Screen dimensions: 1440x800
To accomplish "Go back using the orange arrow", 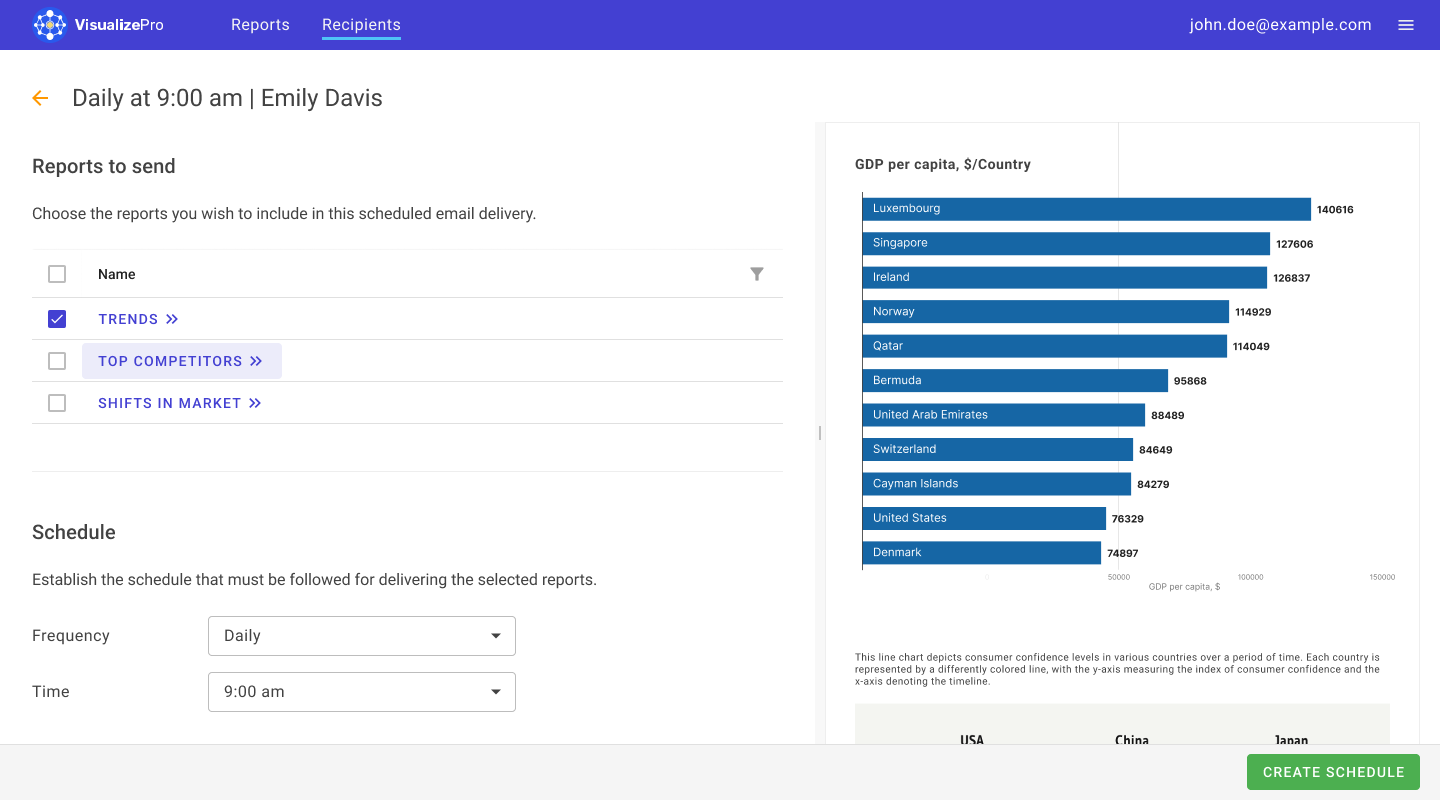I will (x=40, y=98).
